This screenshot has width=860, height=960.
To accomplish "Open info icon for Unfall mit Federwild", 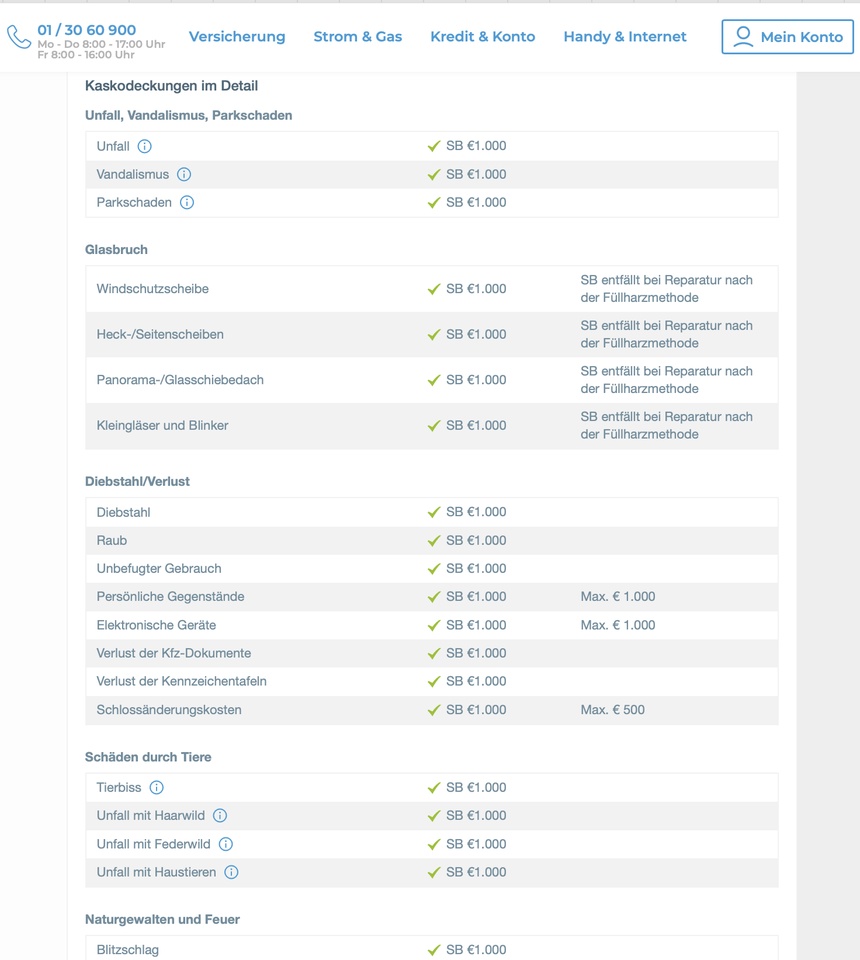I will click(226, 844).
